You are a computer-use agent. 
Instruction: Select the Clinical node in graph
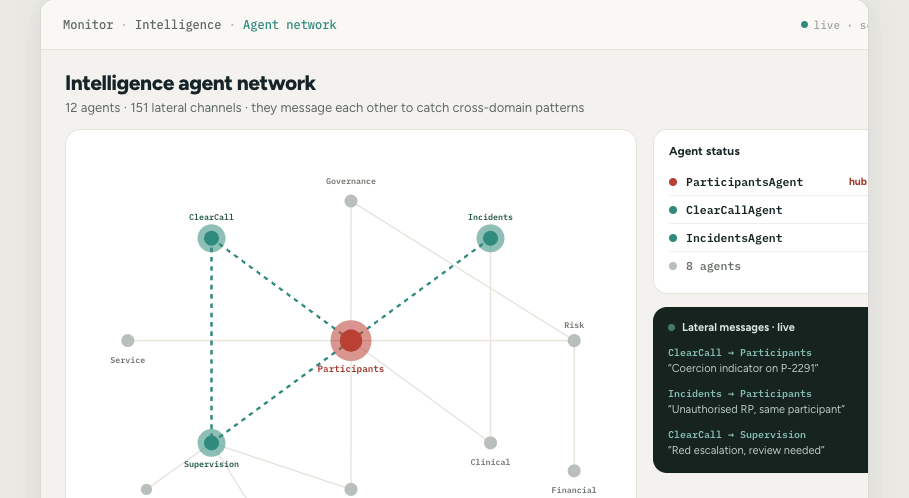click(490, 443)
